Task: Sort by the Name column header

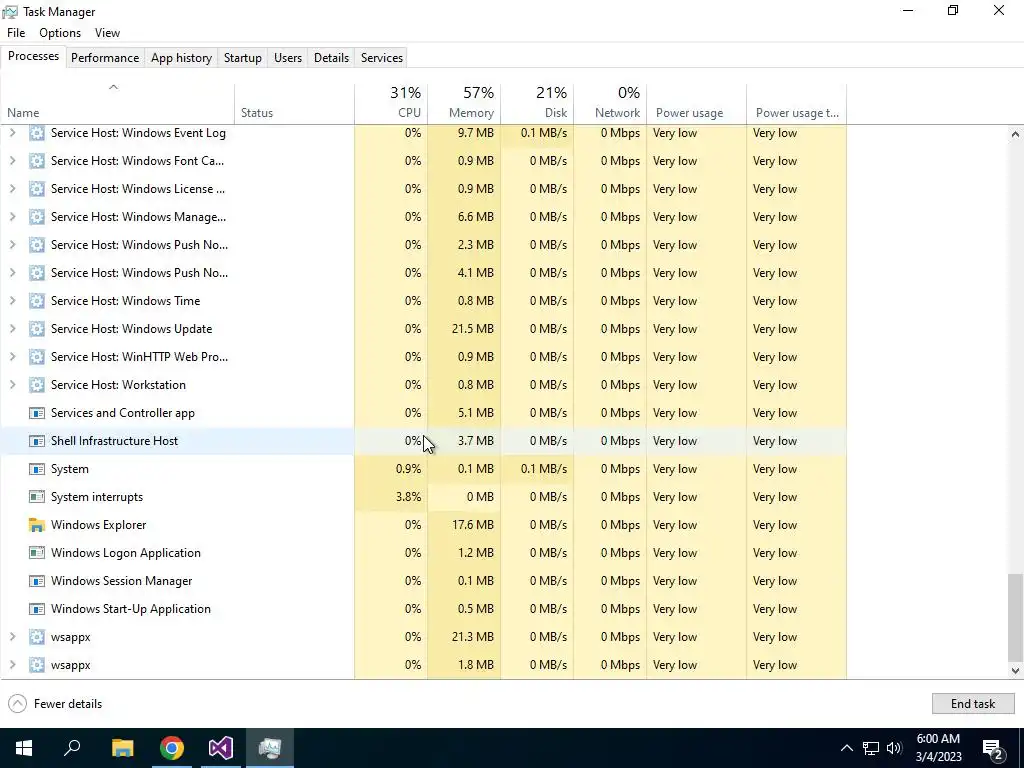Action: click(118, 103)
